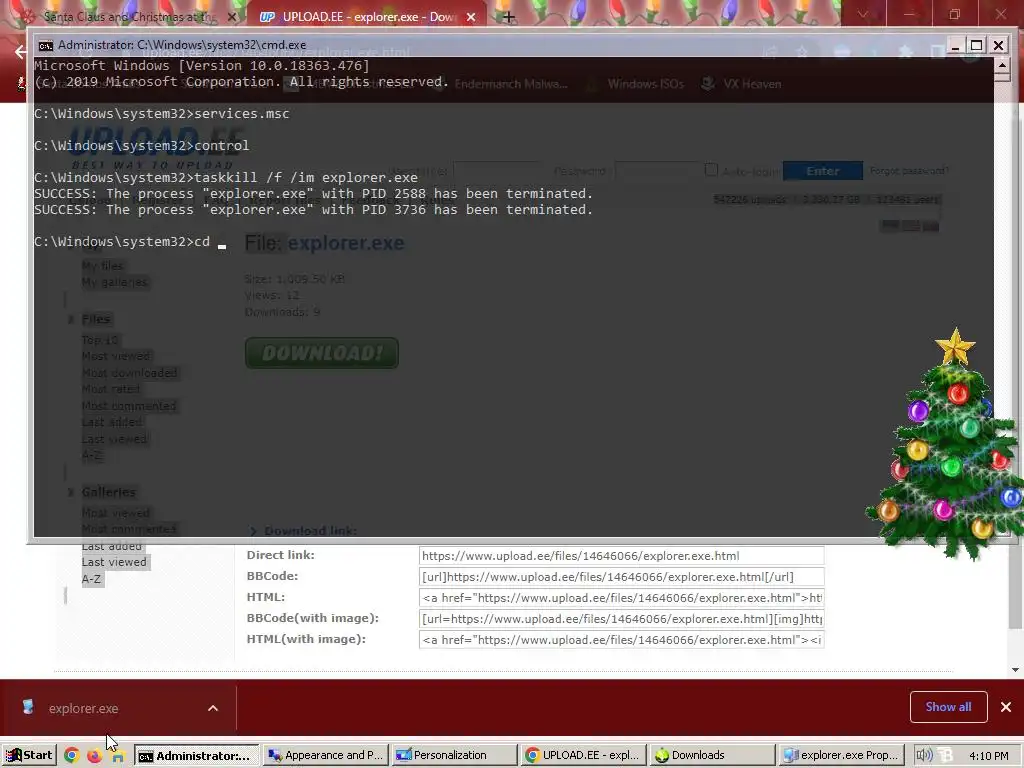Select the HTML(with image) code field

(621, 639)
